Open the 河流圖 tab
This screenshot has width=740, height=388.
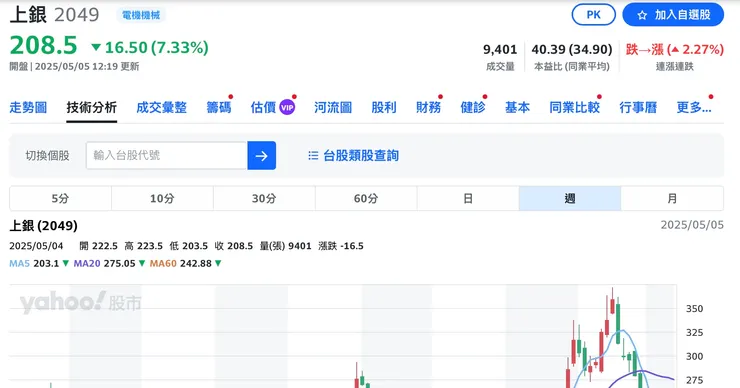point(333,108)
